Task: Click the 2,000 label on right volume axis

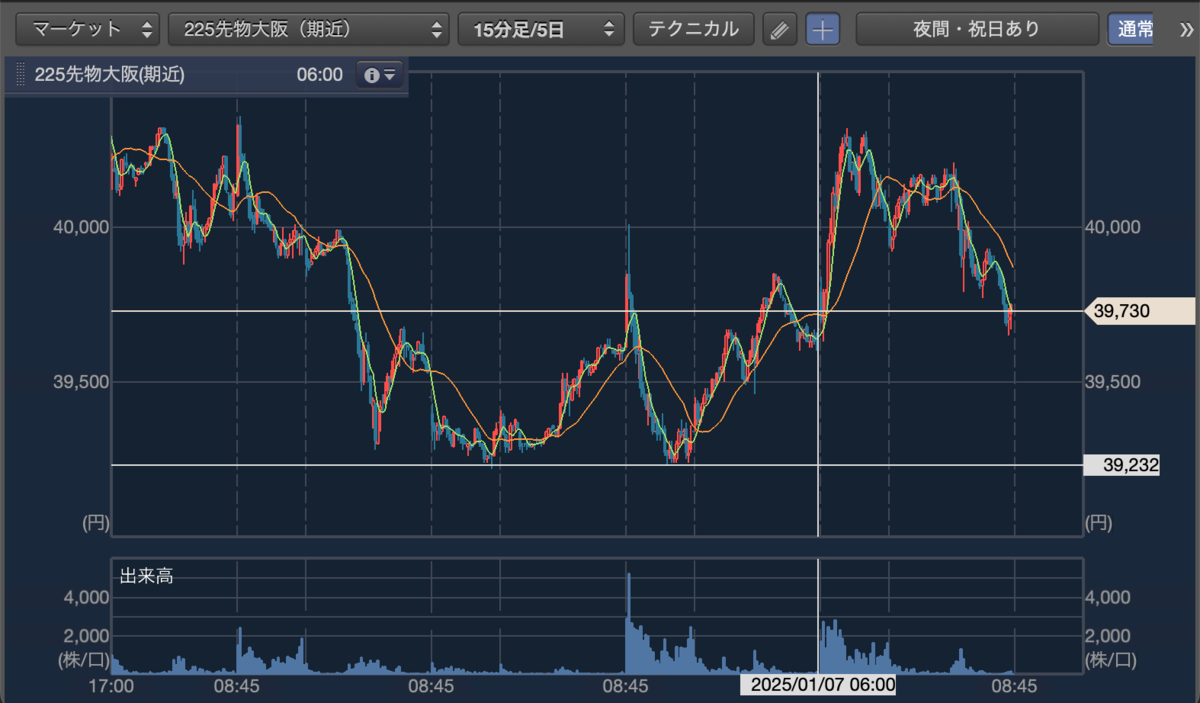Action: point(1108,636)
